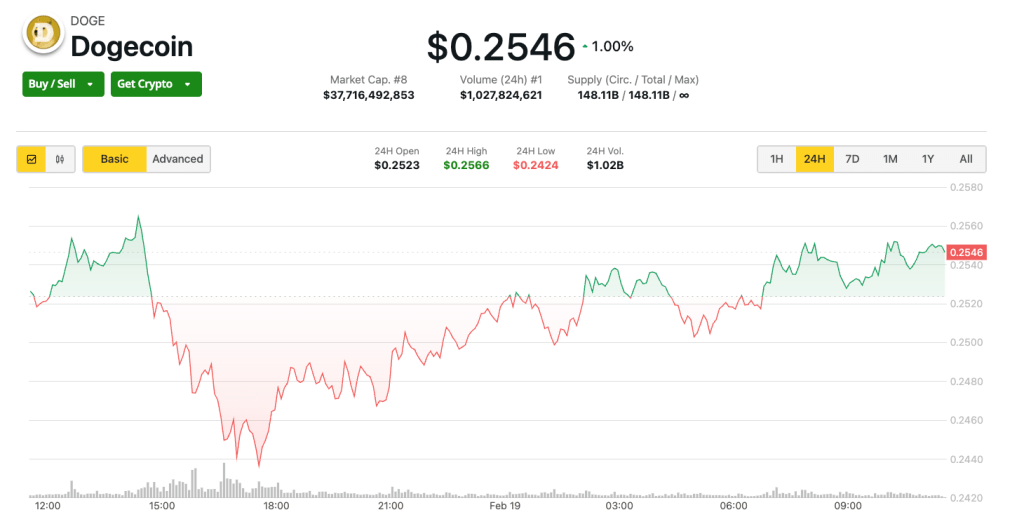Select the 1H time range
Screen dimensions: 1024x524
(x=776, y=159)
